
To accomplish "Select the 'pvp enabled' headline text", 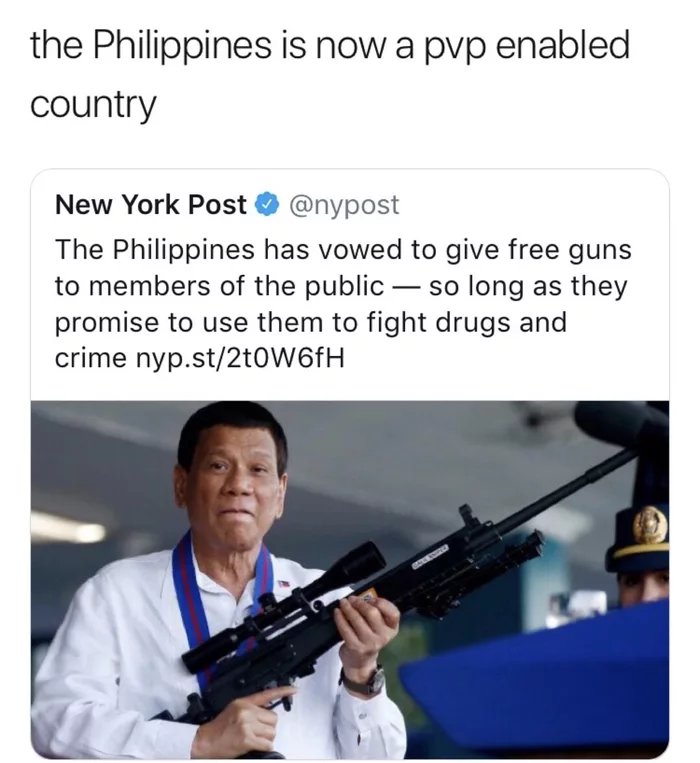I will (x=527, y=46).
